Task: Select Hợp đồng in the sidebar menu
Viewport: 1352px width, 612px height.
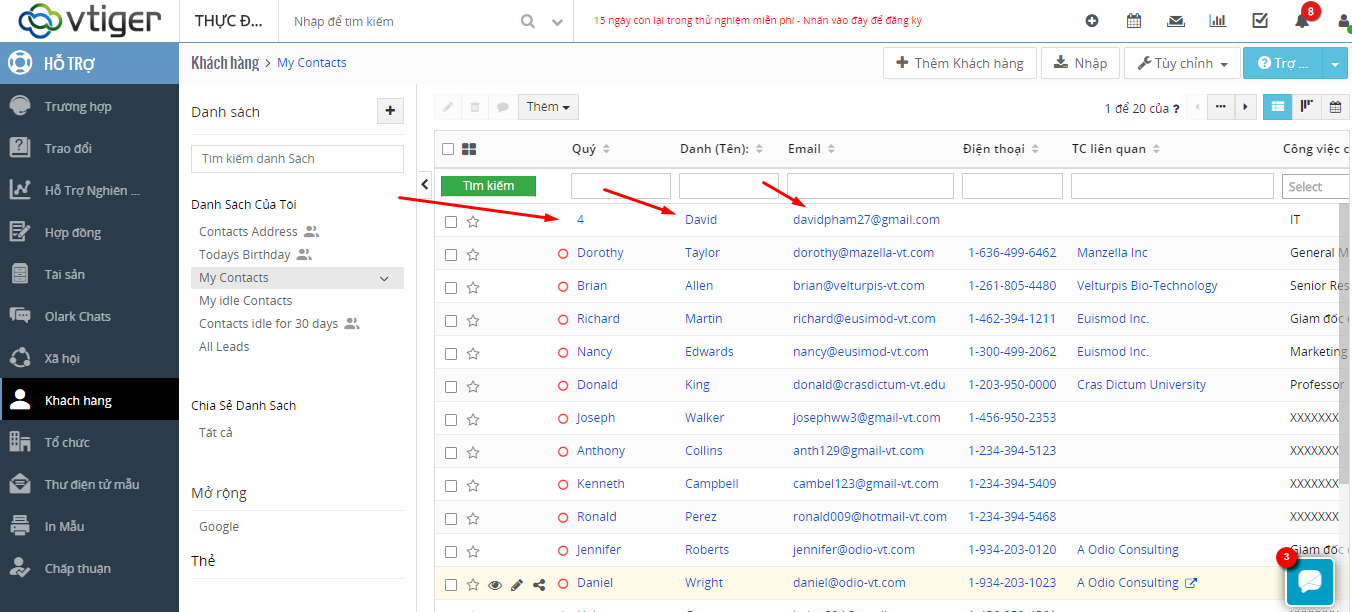Action: pyautogui.click(x=73, y=233)
